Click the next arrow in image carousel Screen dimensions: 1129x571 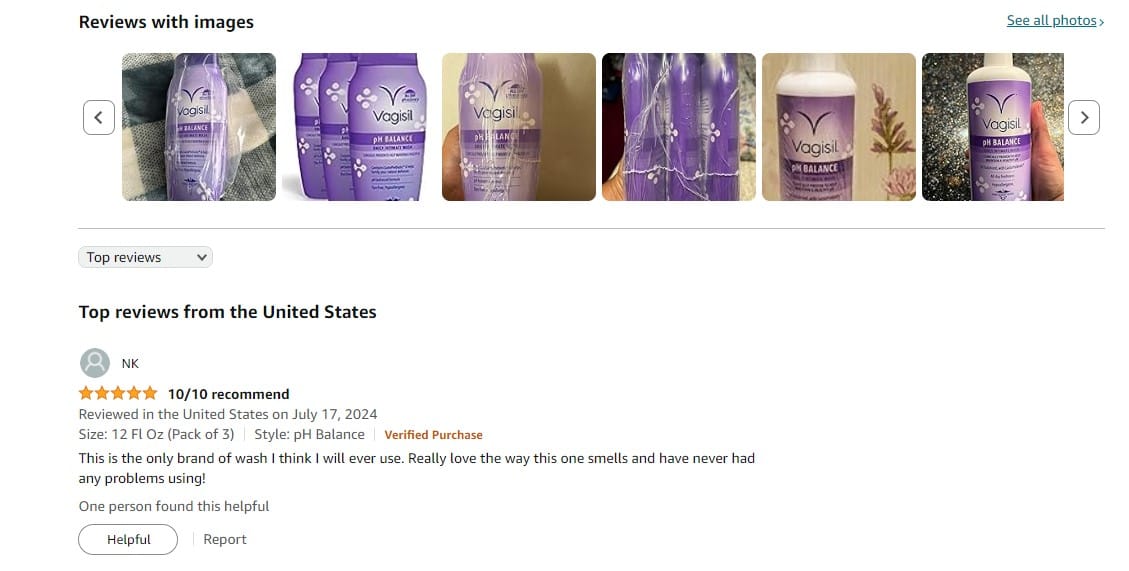[x=1084, y=117]
